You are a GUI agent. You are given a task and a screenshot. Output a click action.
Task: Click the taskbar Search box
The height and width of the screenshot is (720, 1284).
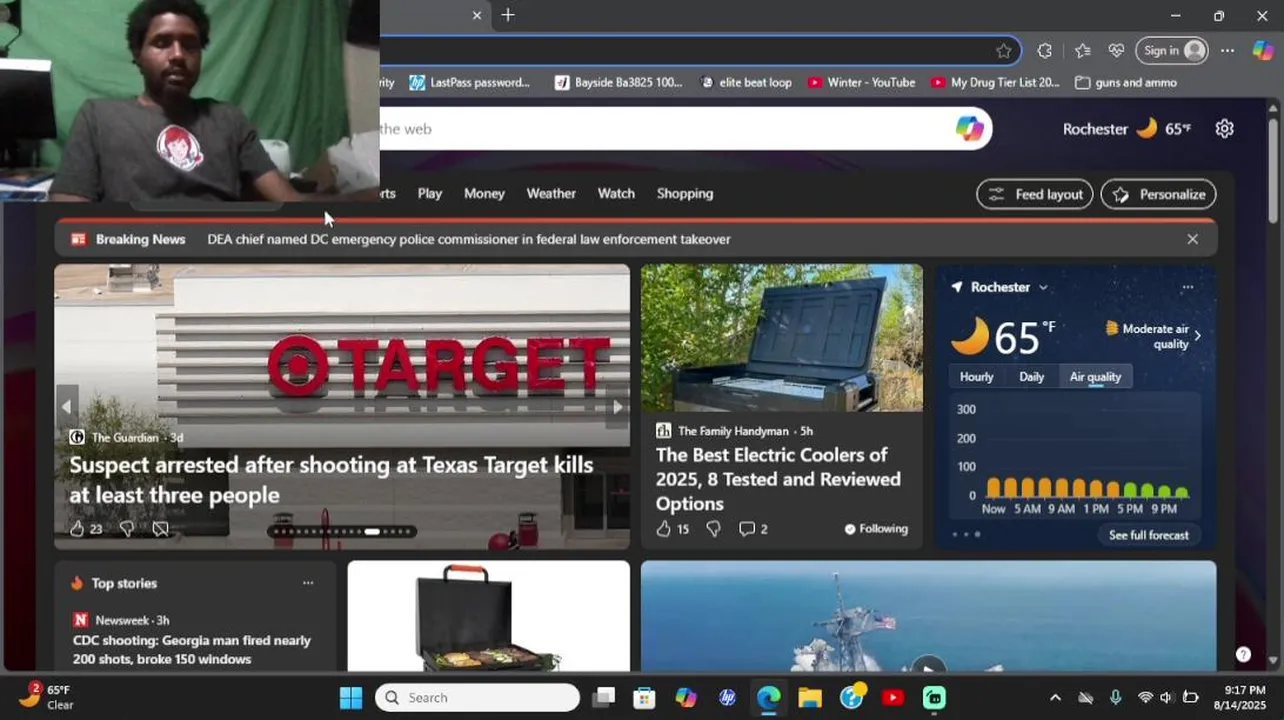coord(477,698)
